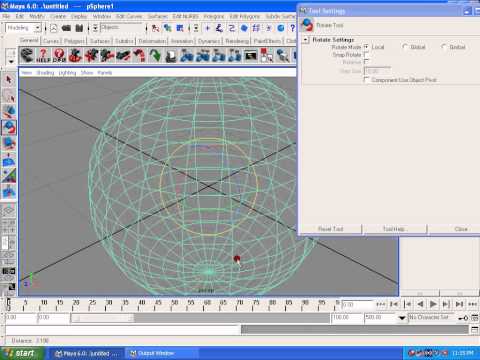Click Maya 6.0 taskbar item

[87, 353]
